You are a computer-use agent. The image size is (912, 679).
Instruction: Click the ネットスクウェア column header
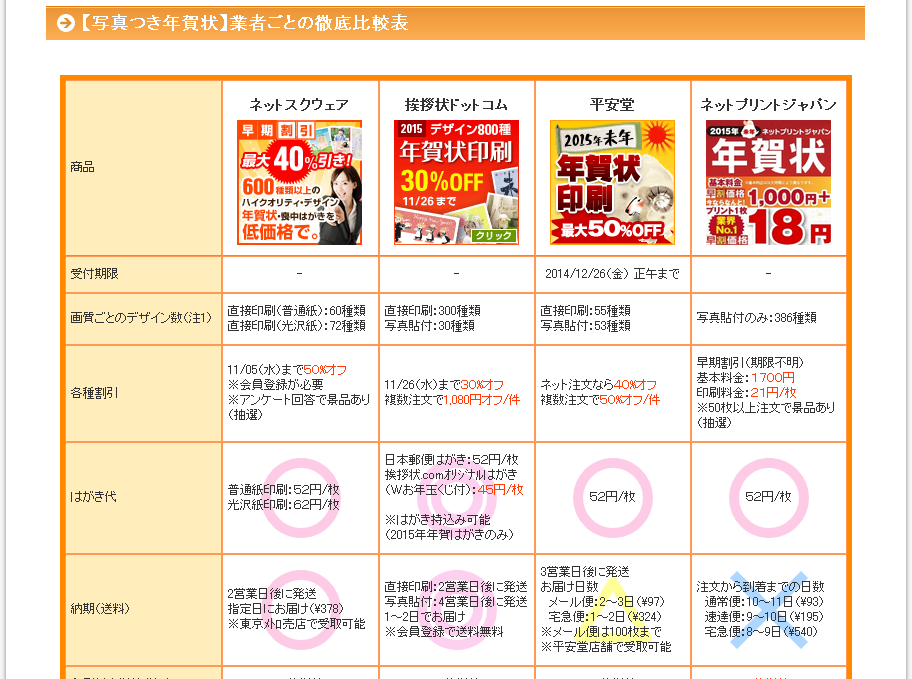point(300,105)
